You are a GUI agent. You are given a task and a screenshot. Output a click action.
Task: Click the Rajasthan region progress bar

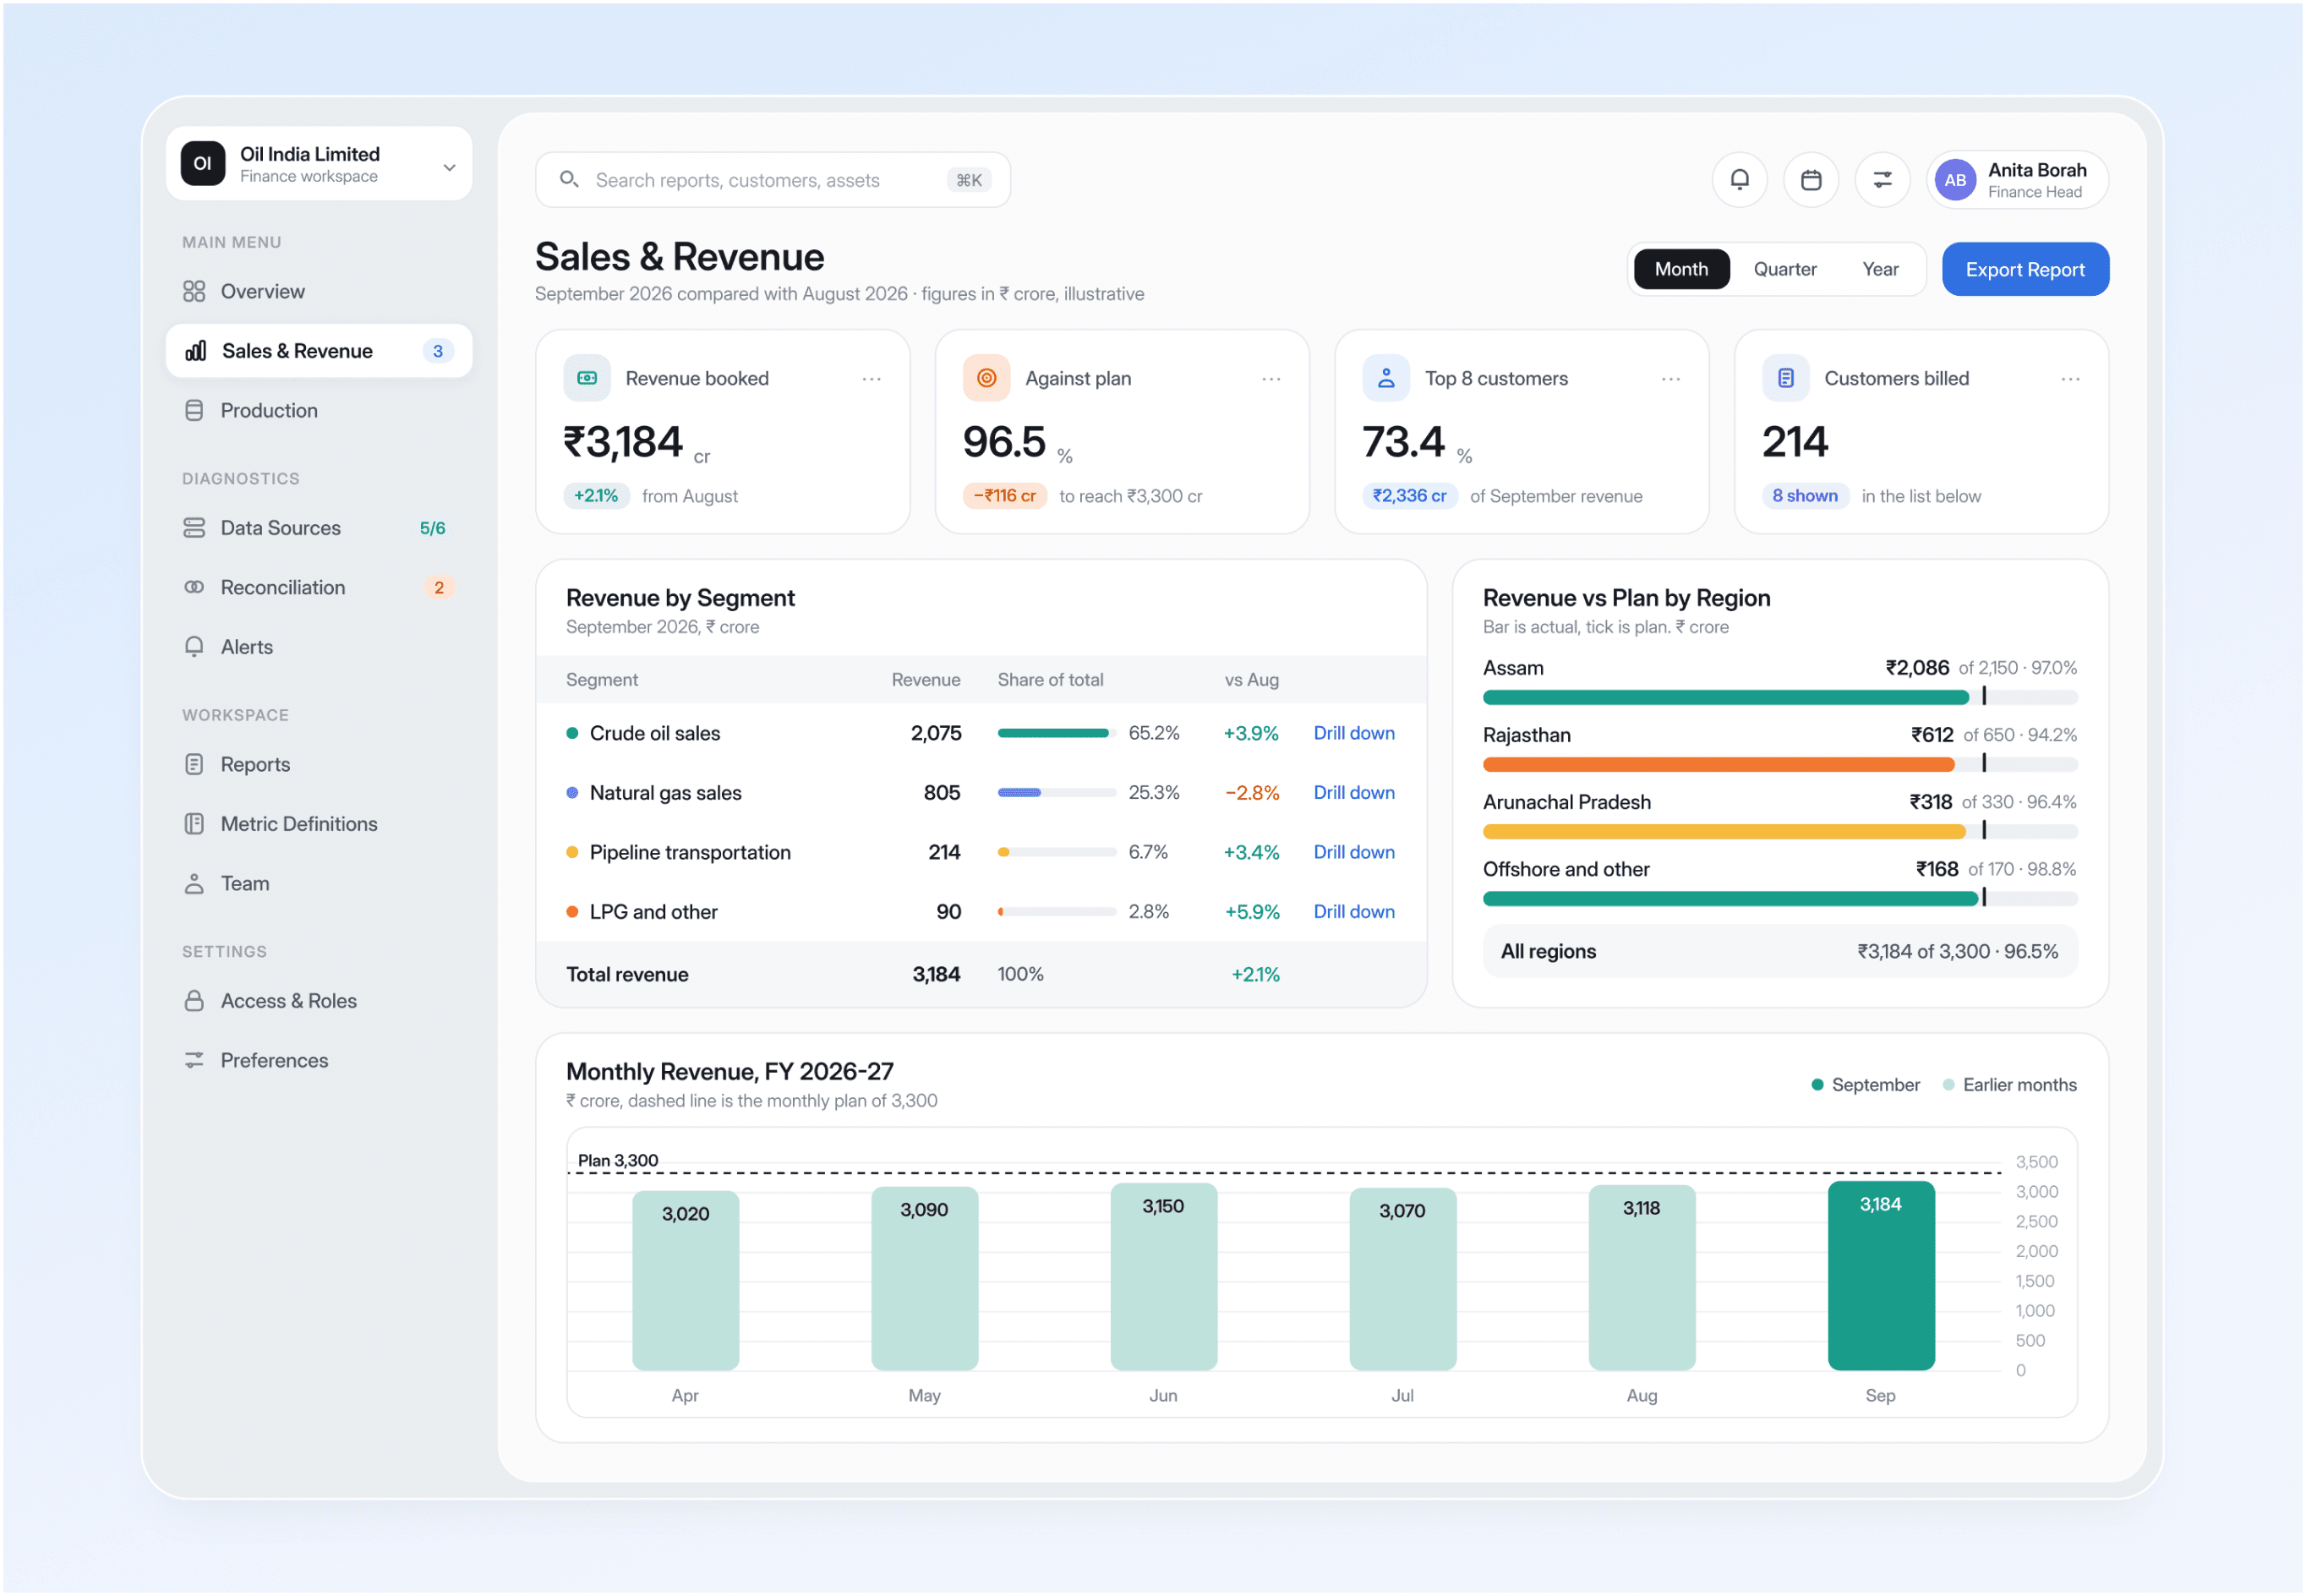coord(1780,764)
